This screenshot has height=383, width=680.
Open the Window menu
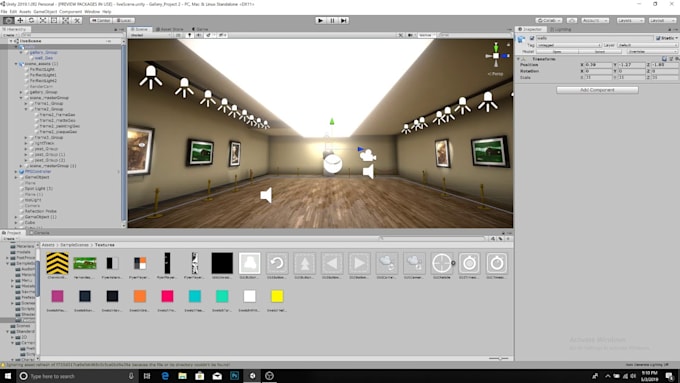click(x=92, y=11)
